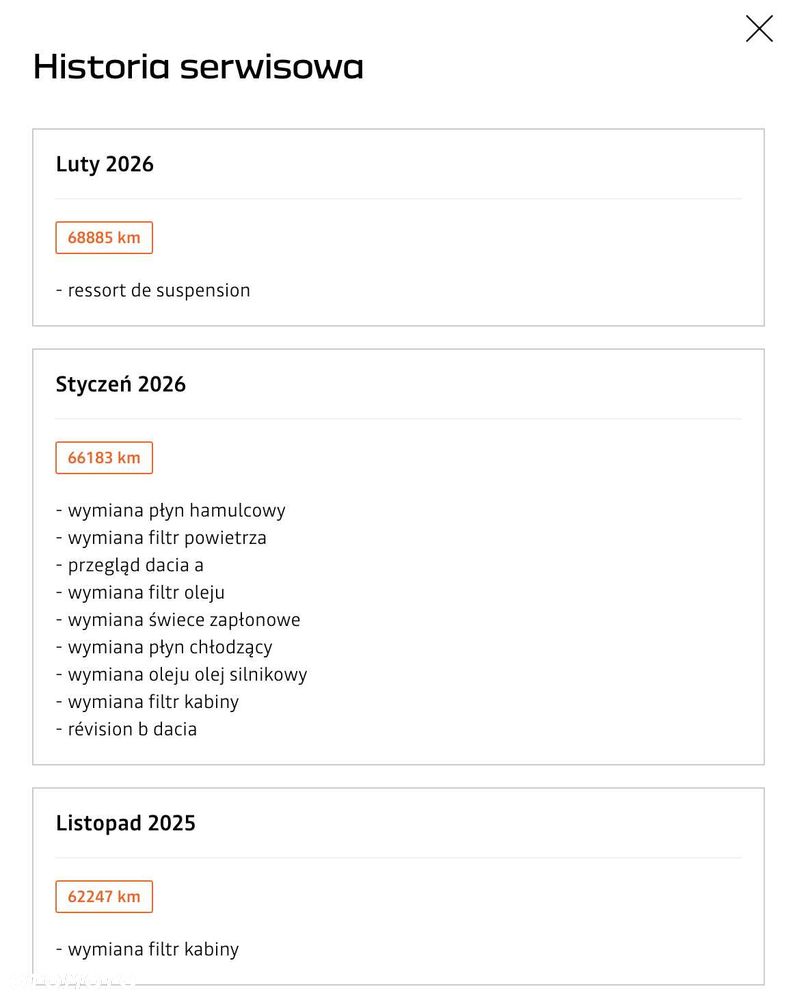Select wymiana filtr oleju line
This screenshot has height=999, width=793.
[x=140, y=593]
